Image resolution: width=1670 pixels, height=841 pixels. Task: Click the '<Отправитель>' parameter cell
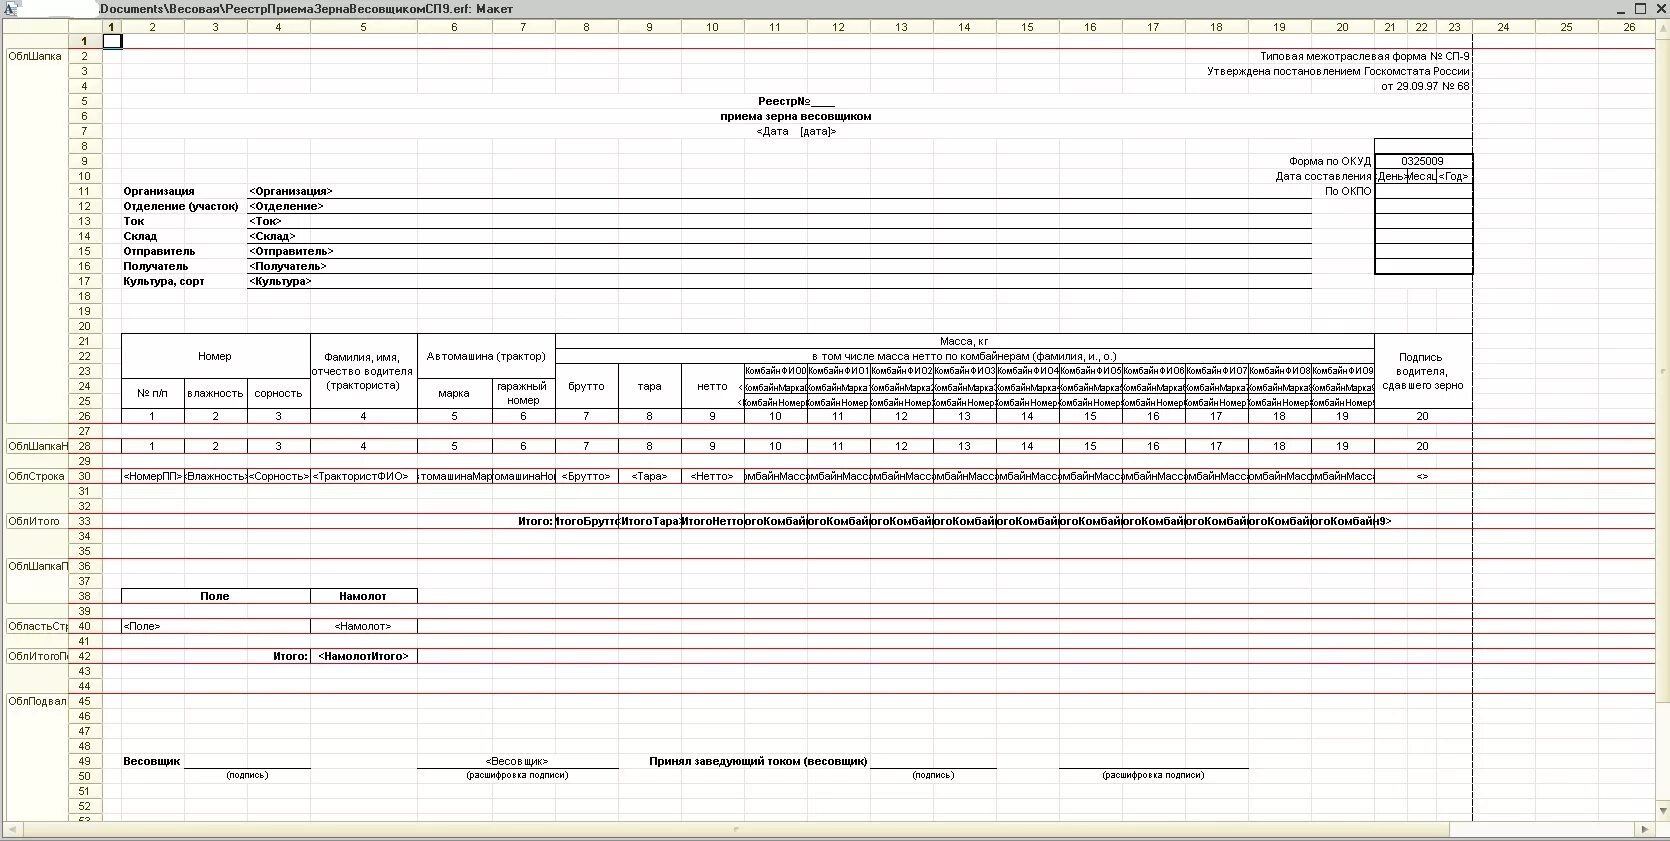[291, 251]
